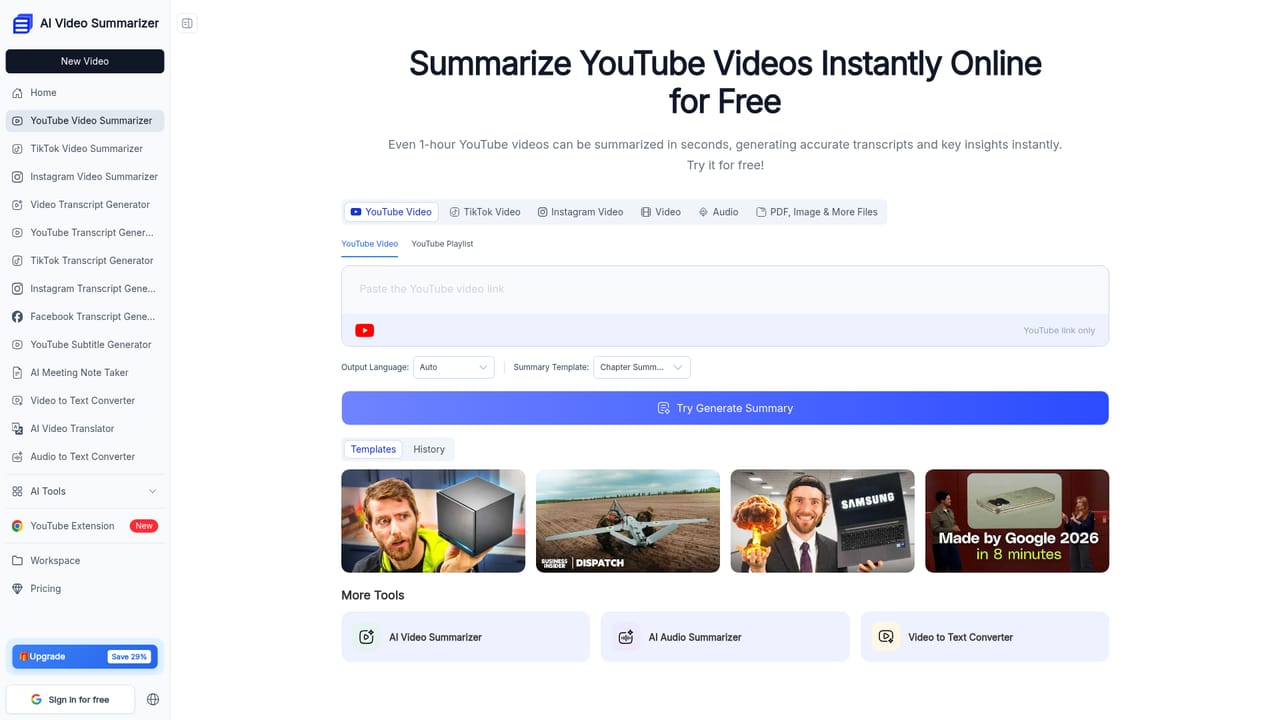The height and width of the screenshot is (720, 1280).
Task: Click the AI Video Translator icon
Action: coord(17,429)
